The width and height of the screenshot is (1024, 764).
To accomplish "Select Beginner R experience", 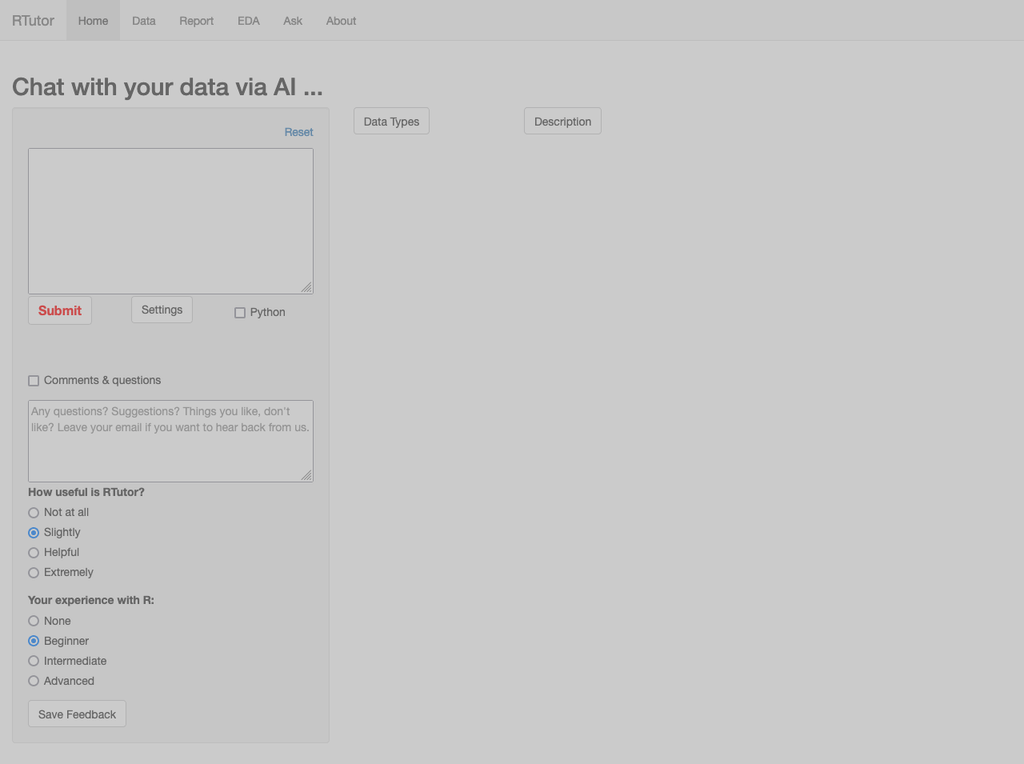I will pos(33,641).
